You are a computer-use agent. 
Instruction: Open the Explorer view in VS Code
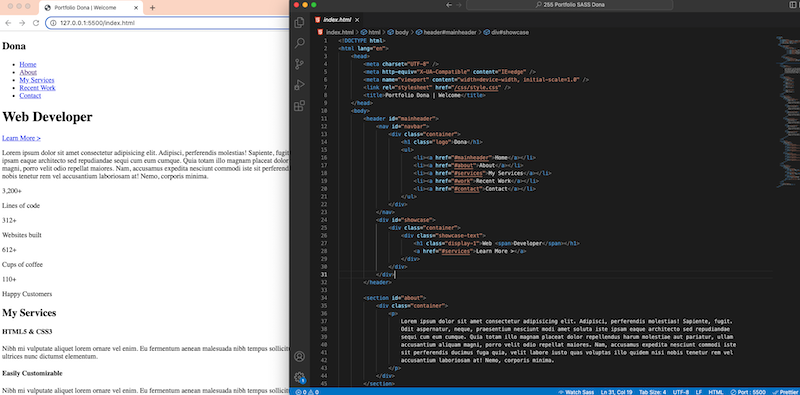coord(299,22)
